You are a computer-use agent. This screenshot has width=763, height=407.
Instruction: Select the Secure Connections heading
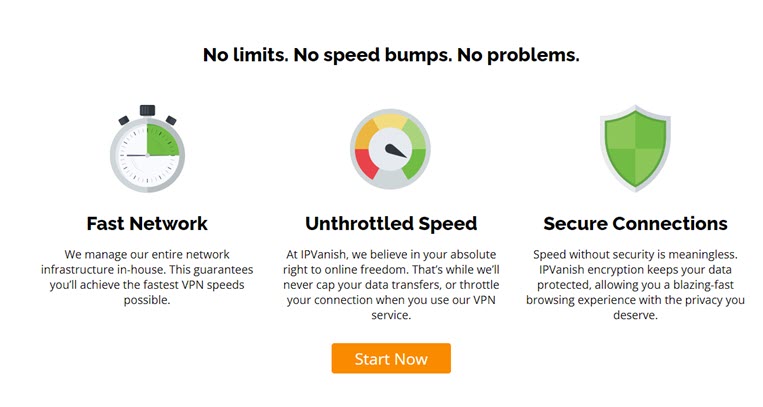(636, 223)
